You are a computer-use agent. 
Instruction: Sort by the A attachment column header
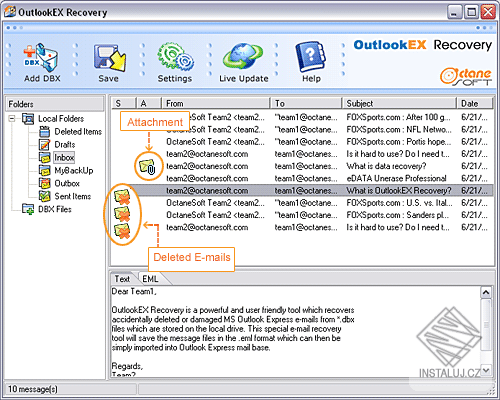(x=149, y=103)
